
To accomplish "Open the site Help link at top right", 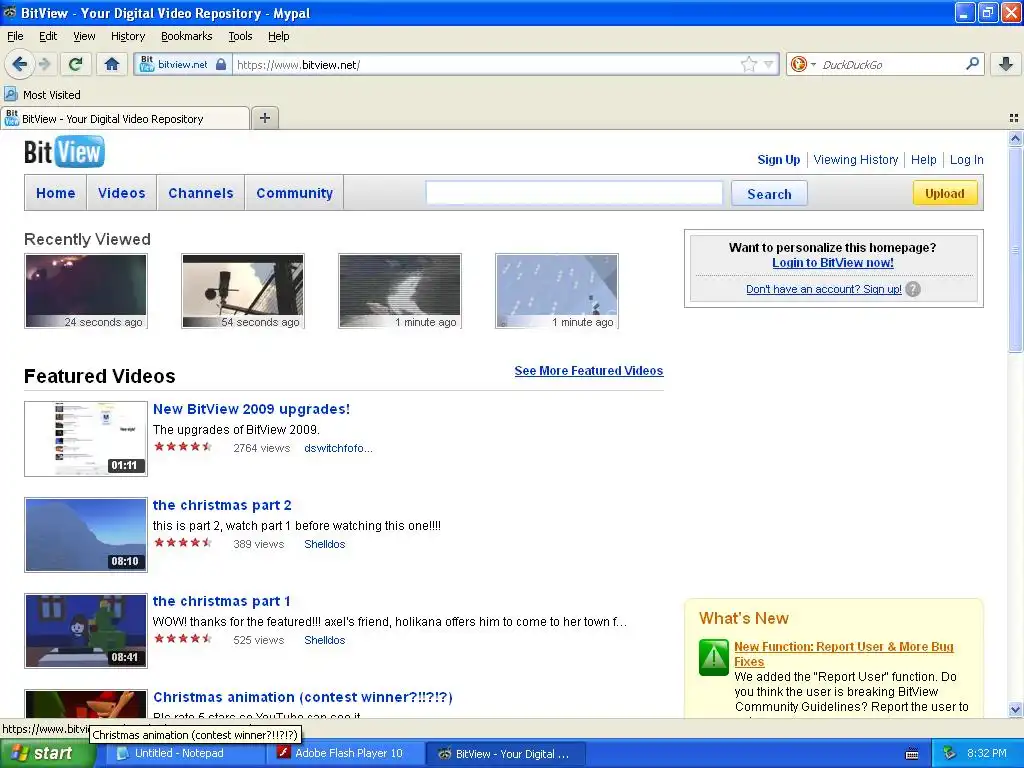I will 923,159.
